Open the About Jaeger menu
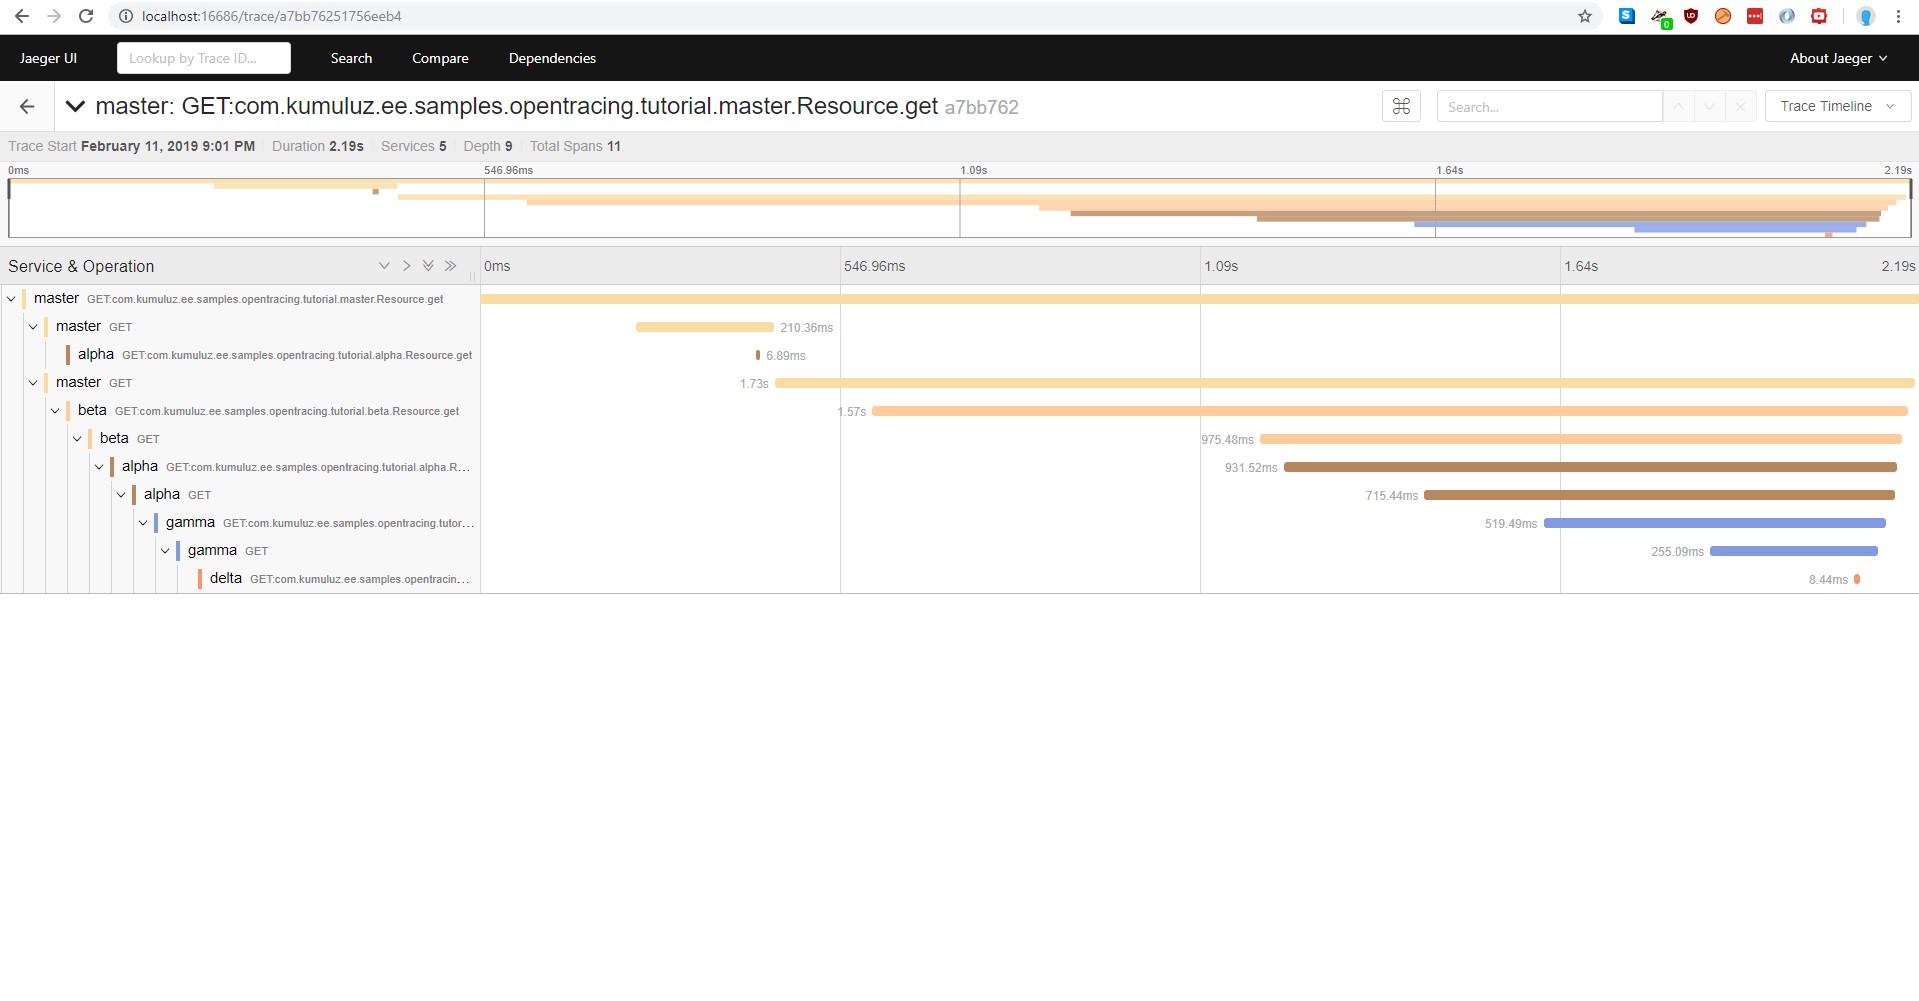Viewport: 1919px width, 1001px height. click(x=1838, y=58)
